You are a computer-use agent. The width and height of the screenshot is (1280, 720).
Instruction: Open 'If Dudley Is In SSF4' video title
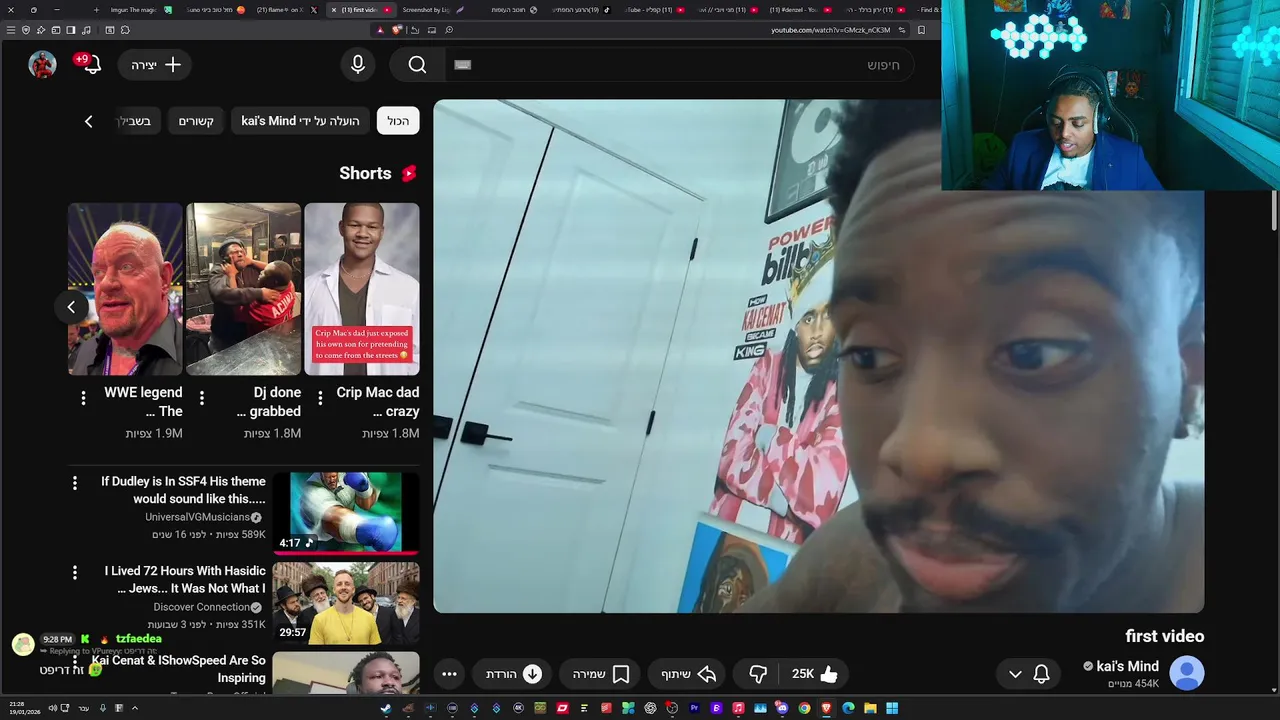183,490
